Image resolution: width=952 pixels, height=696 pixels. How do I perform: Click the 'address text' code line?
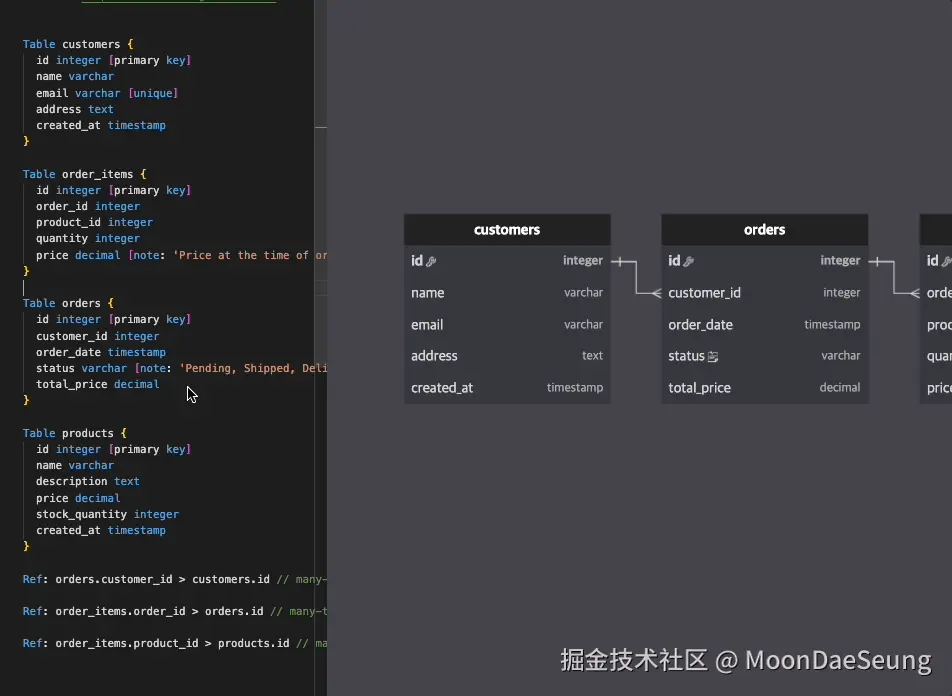[x=75, y=109]
